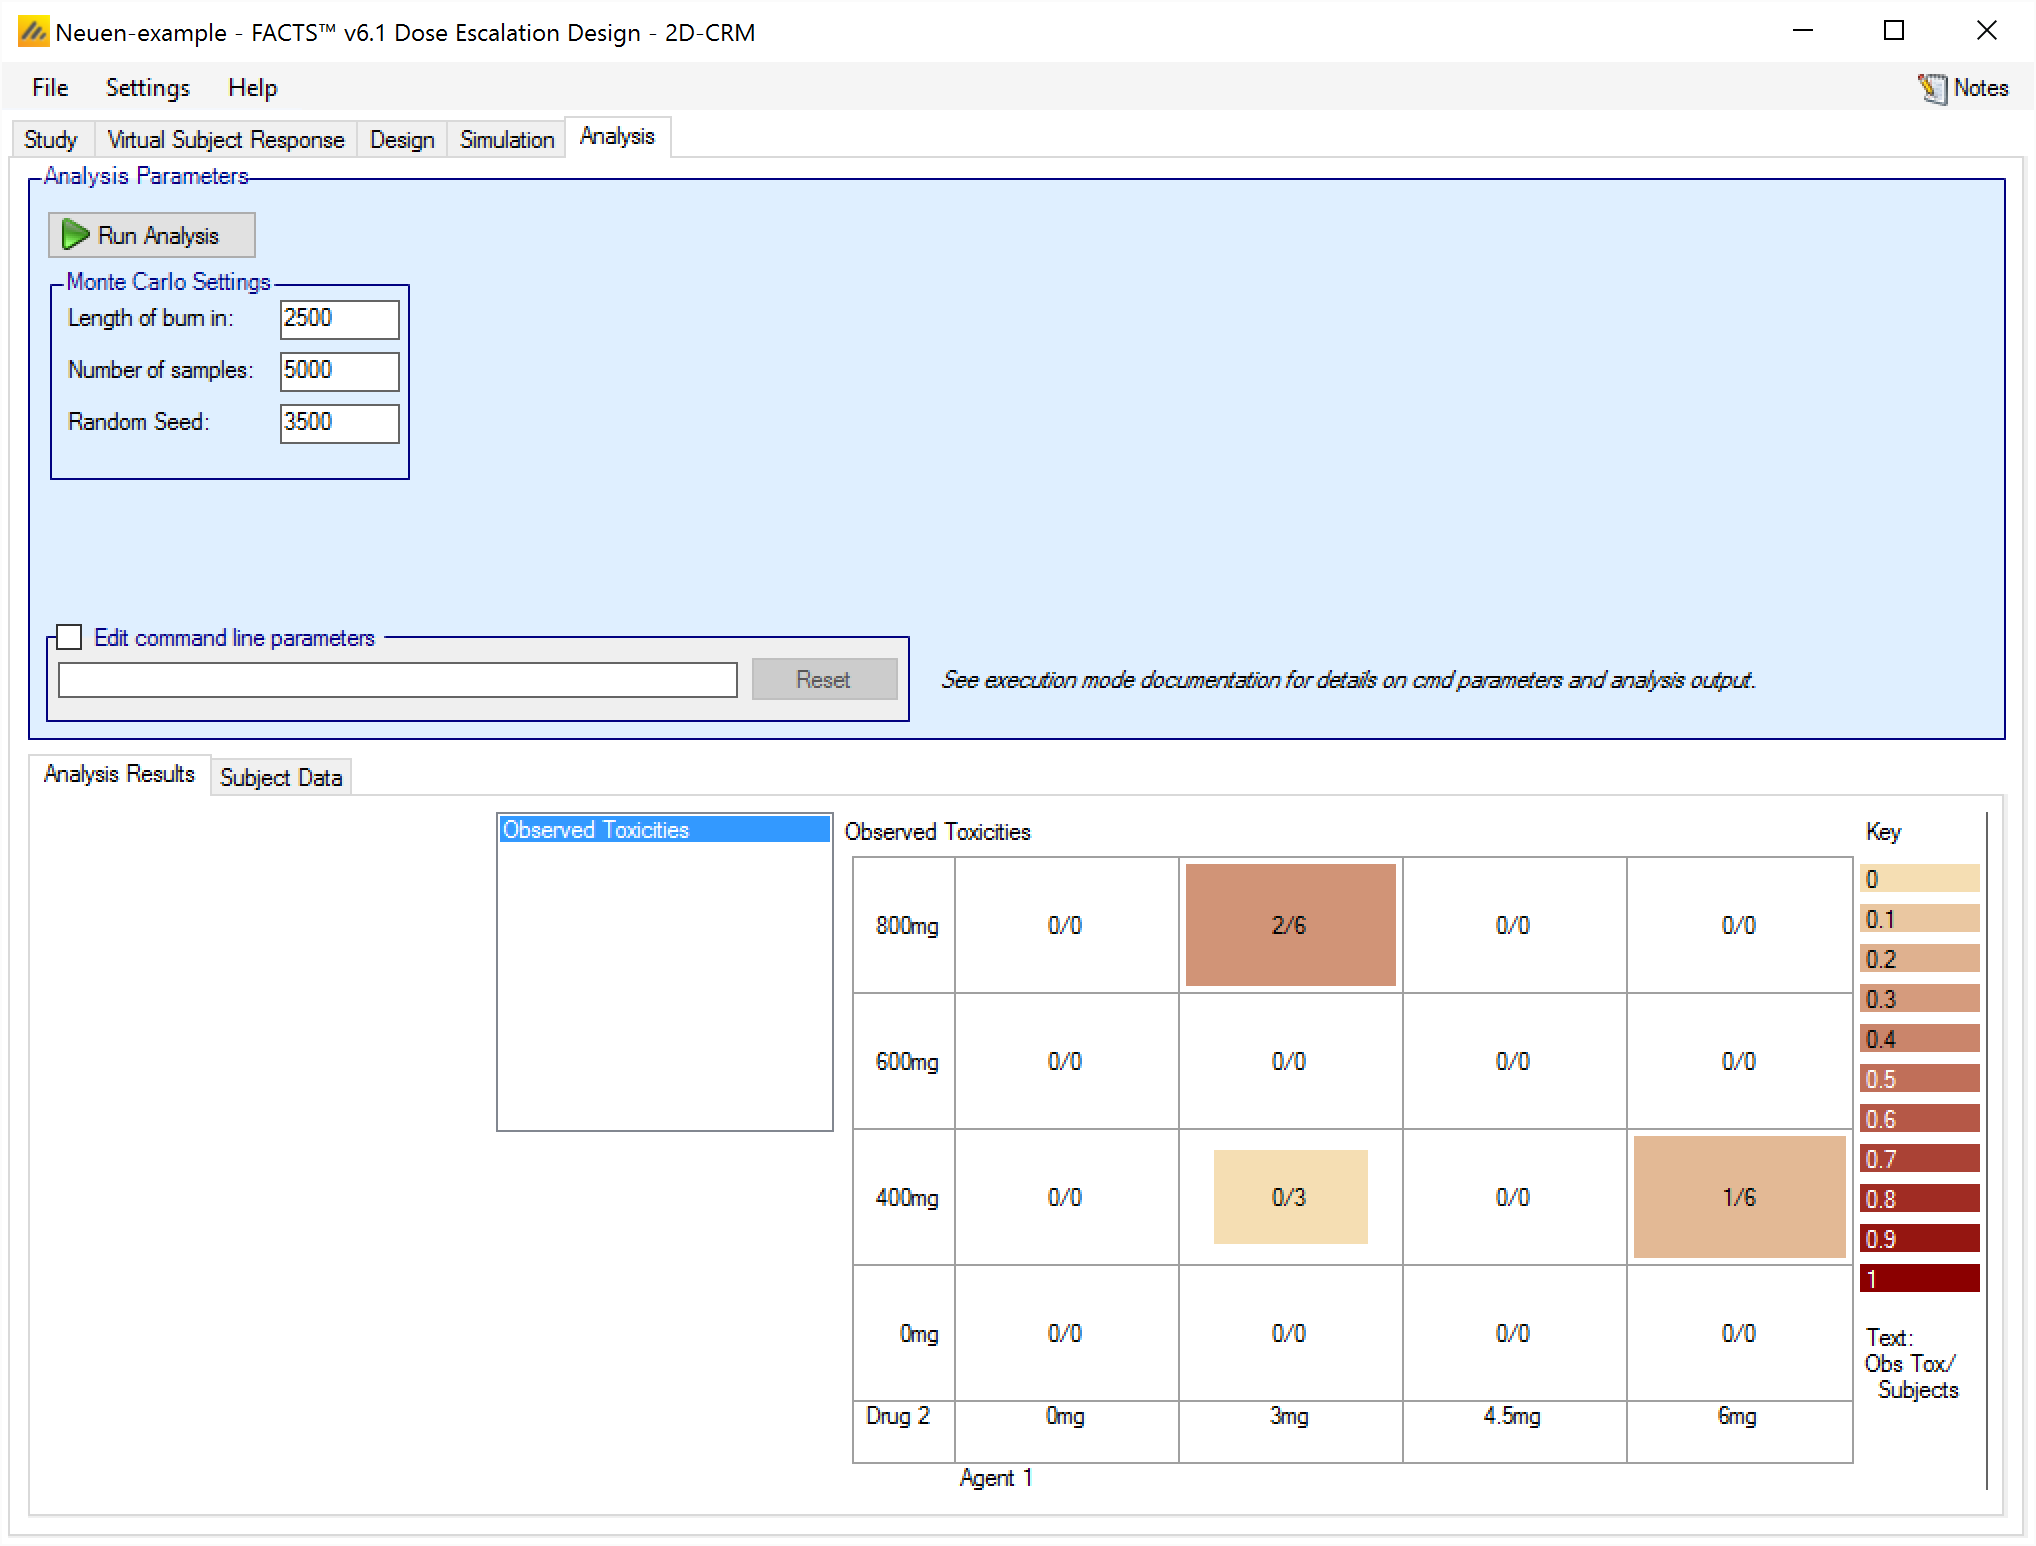Viewport: 2036px width, 1546px height.
Task: Switch to the Virtual Subject Response tab
Action: [x=225, y=140]
